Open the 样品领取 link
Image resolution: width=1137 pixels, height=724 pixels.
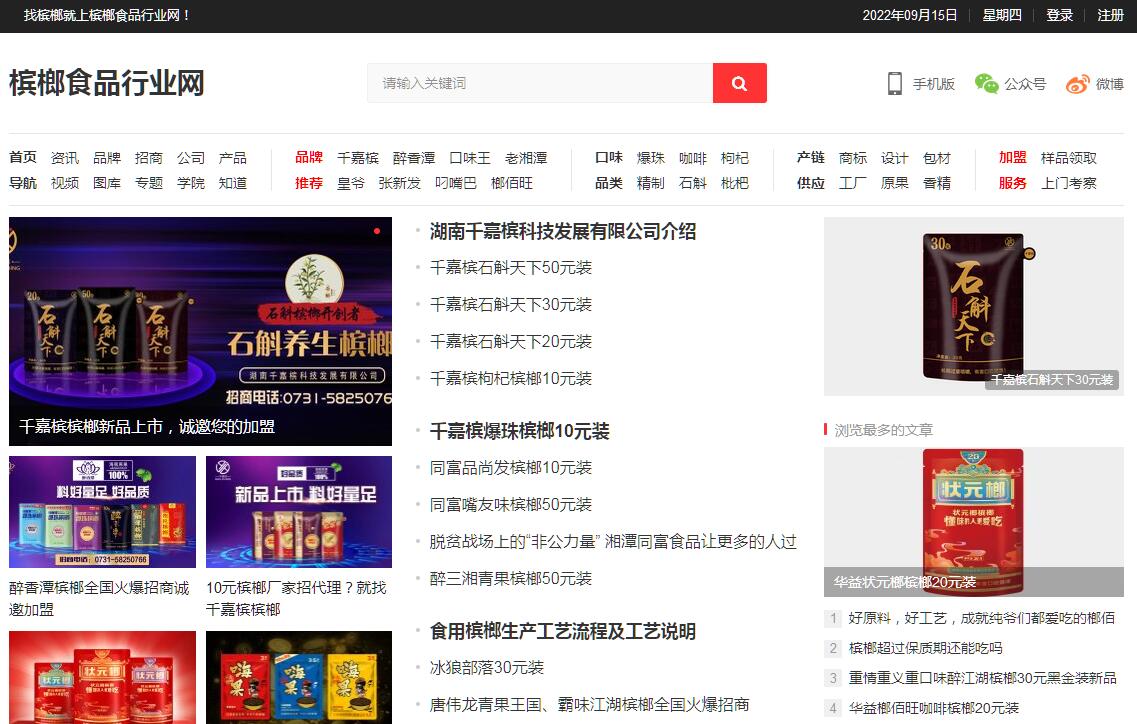tap(1068, 158)
